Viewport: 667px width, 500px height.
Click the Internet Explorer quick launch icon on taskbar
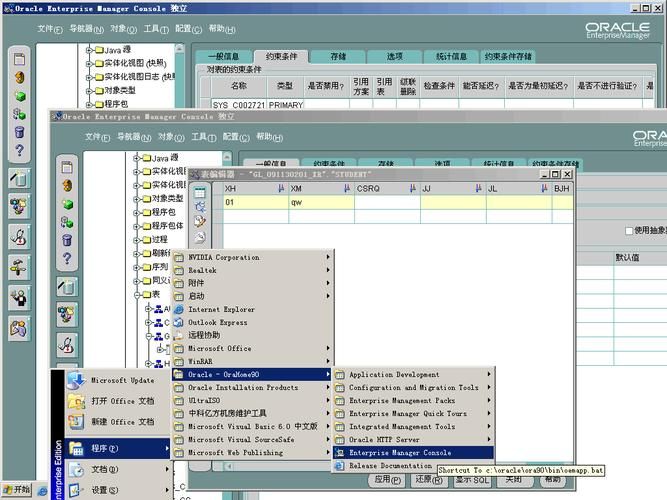click(x=42, y=491)
